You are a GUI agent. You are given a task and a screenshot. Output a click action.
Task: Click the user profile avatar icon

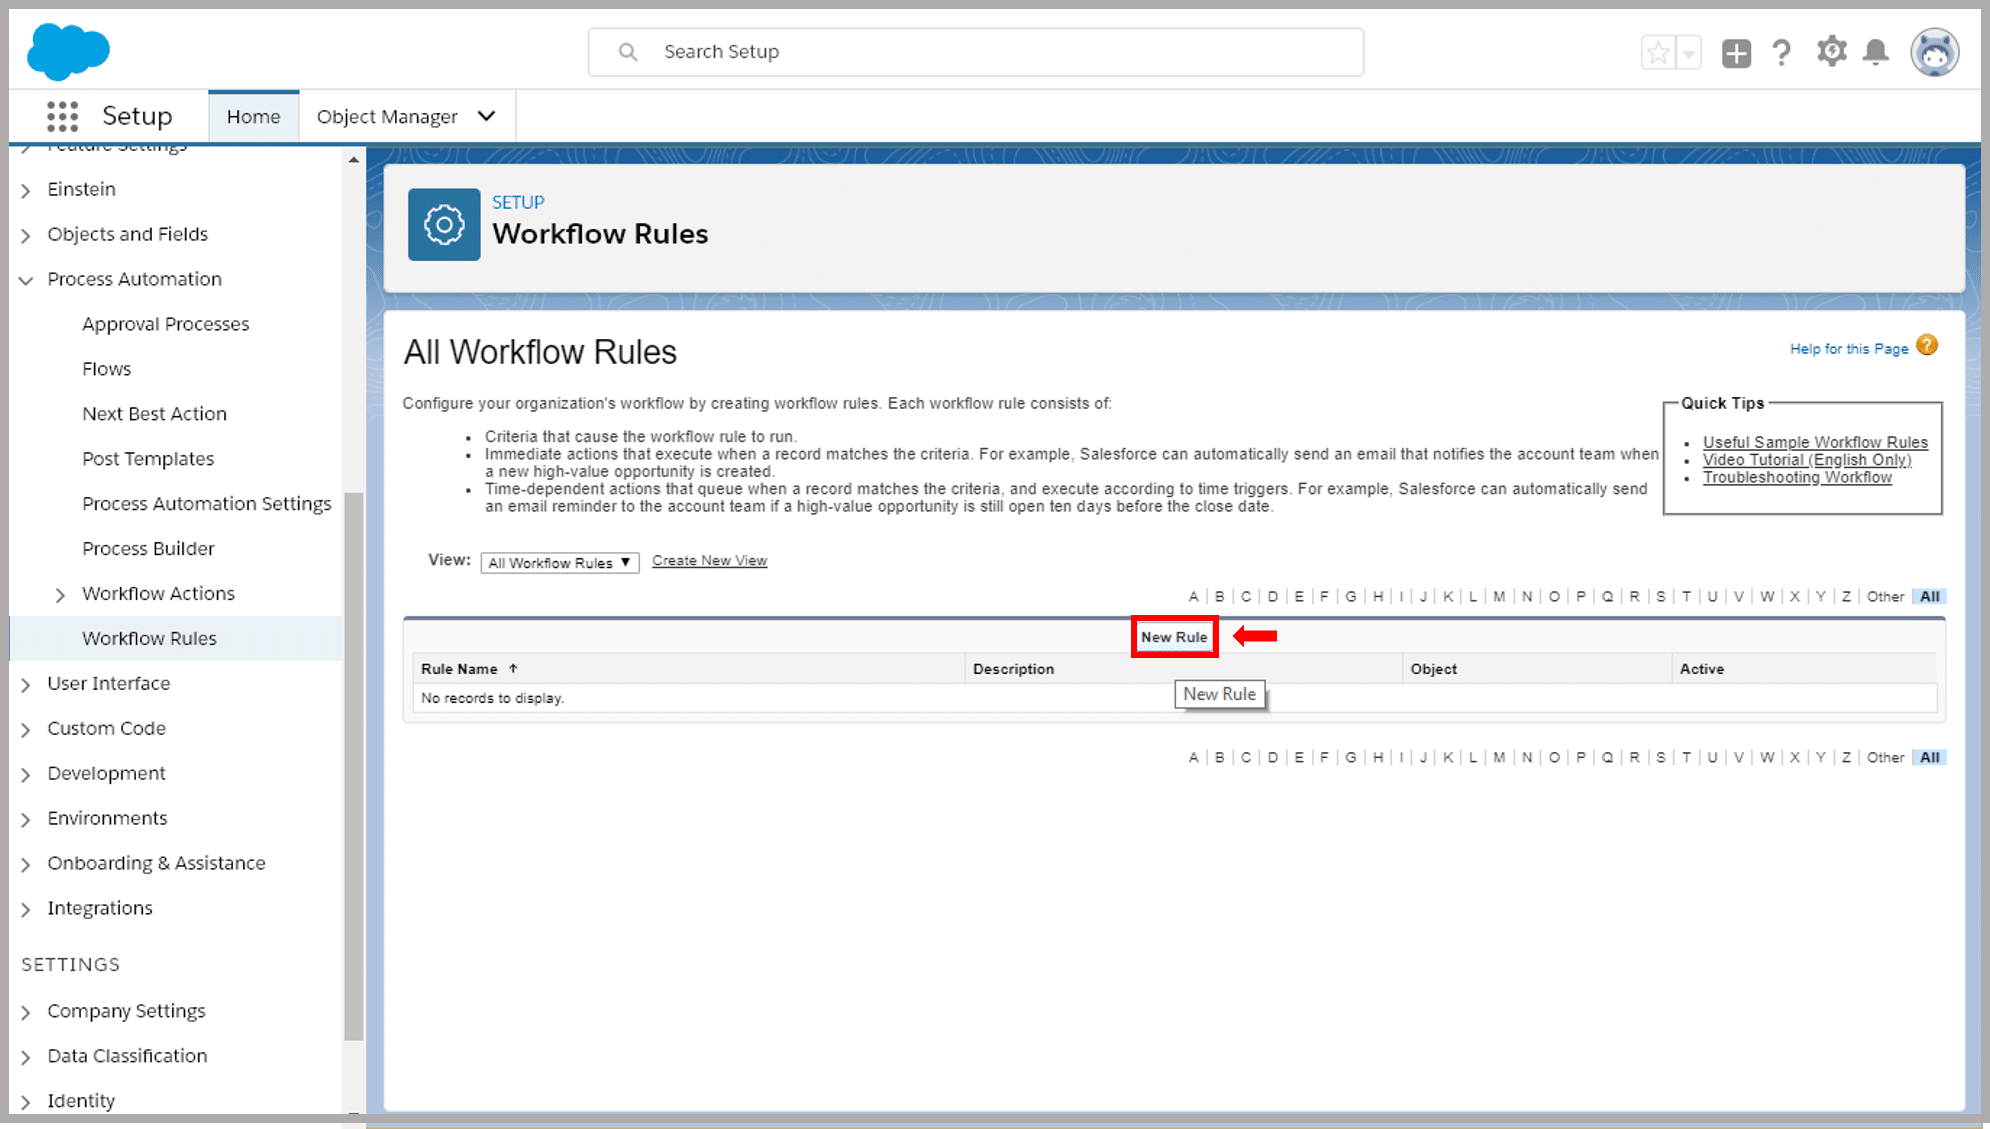1934,52
